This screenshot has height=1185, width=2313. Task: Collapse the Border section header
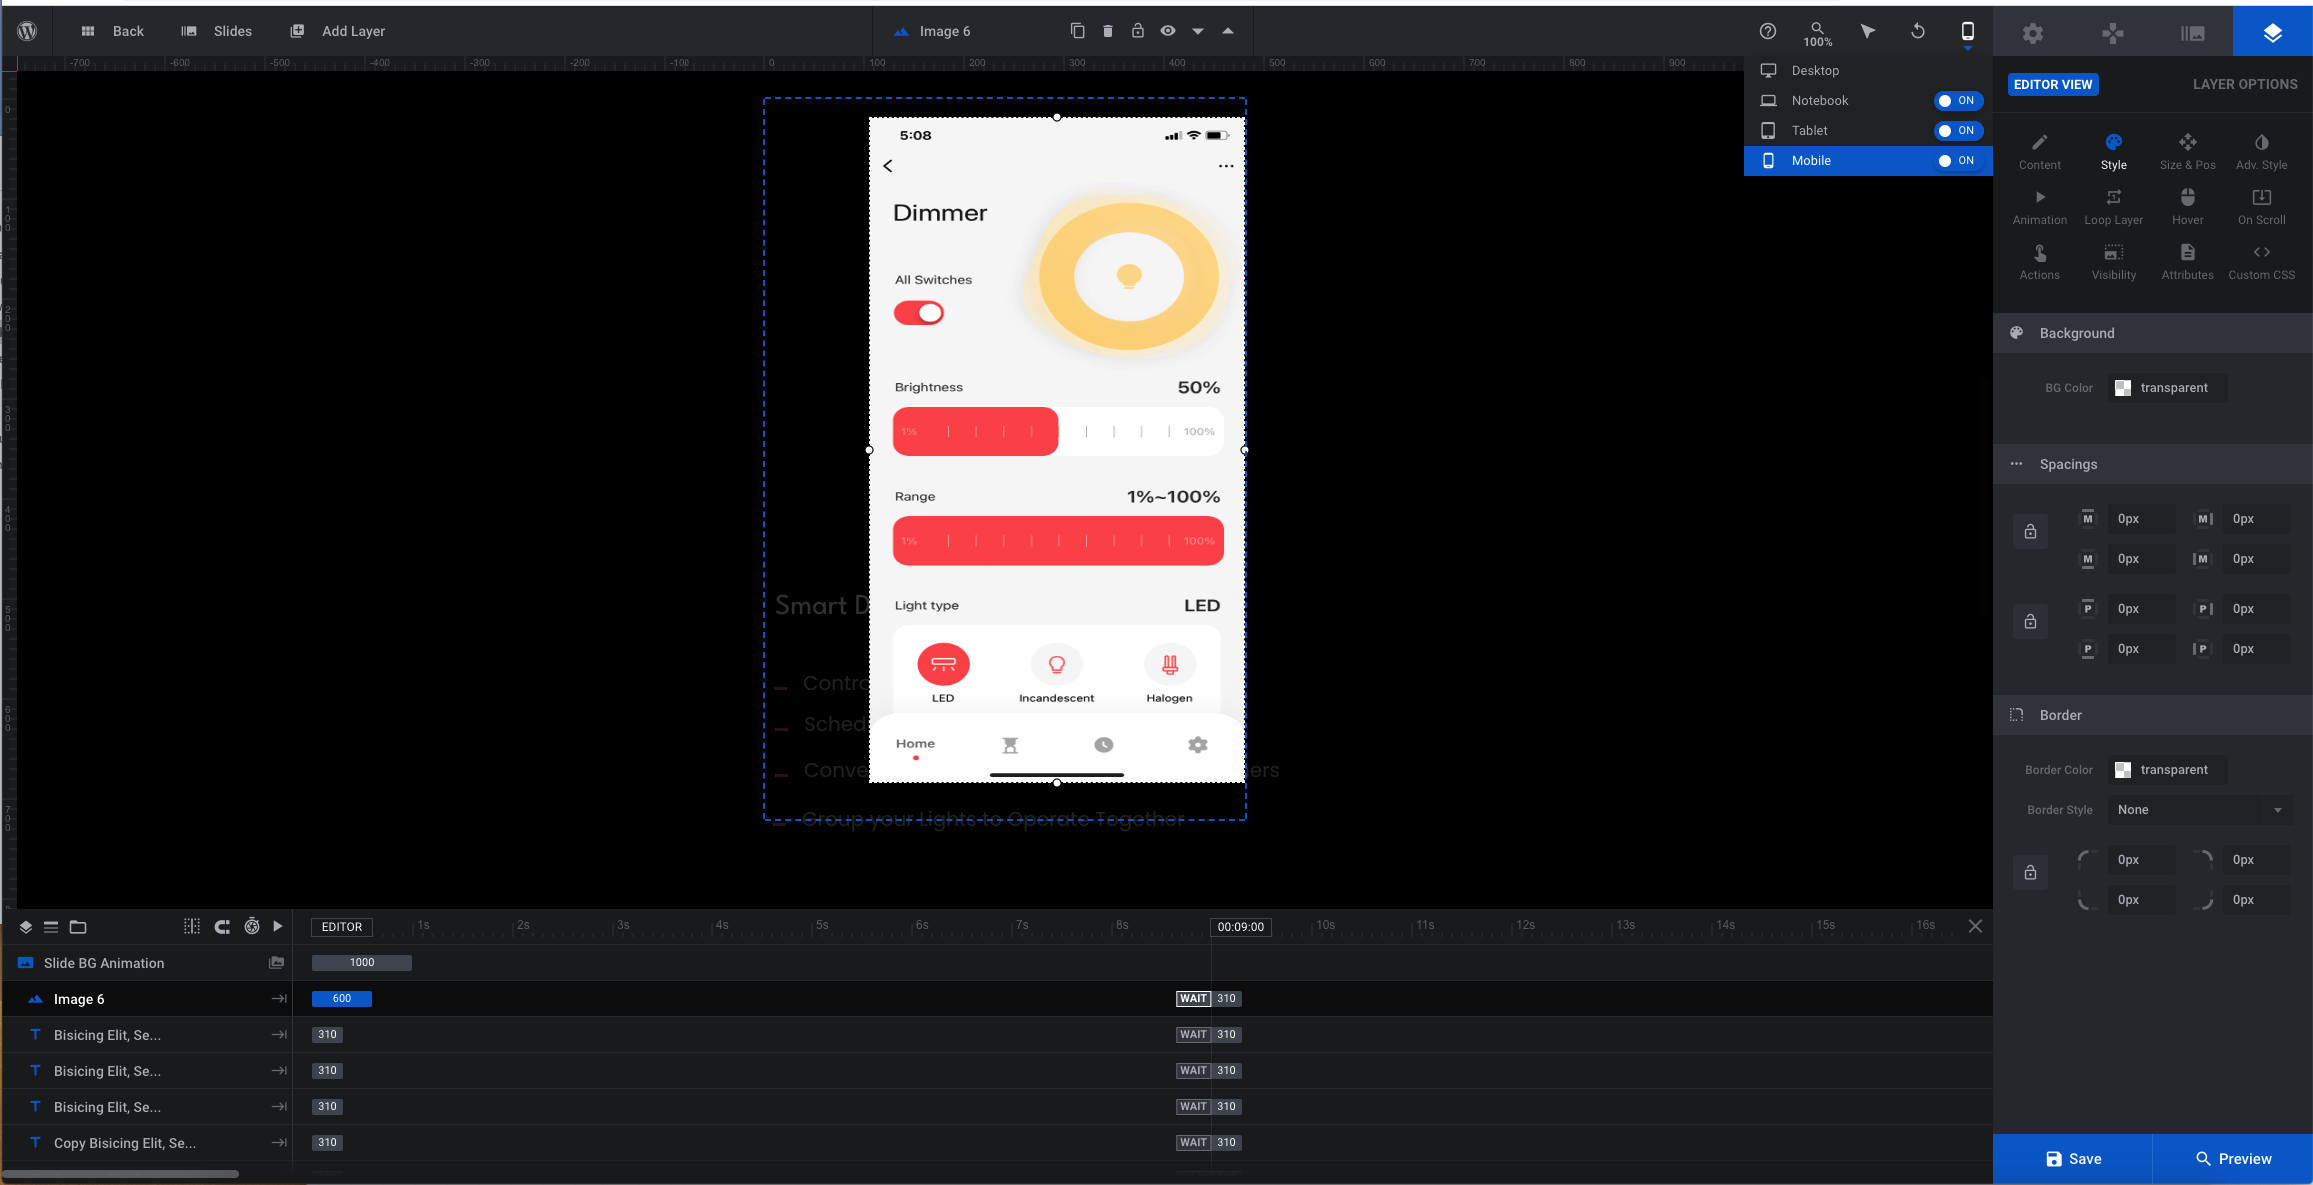coord(2152,716)
